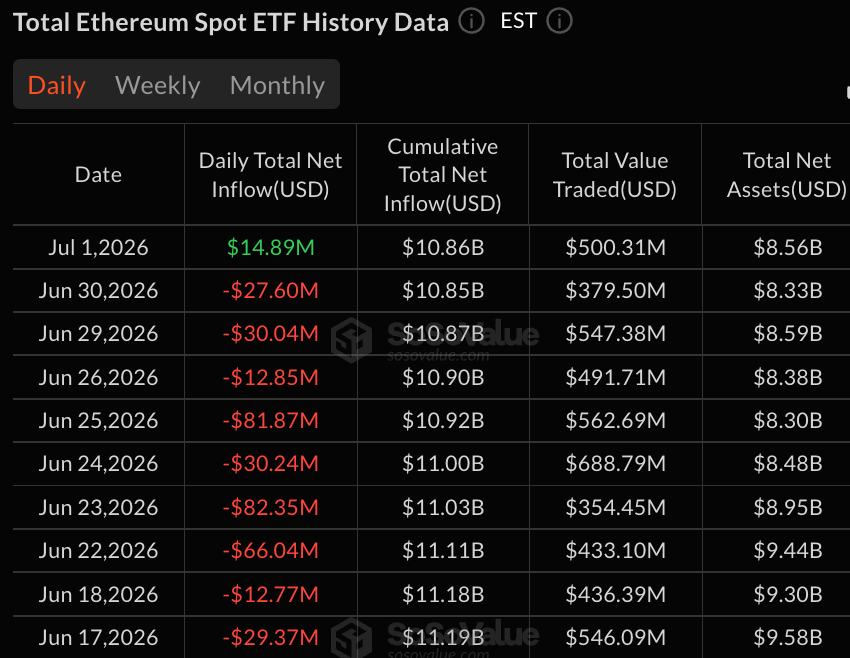This screenshot has width=850, height=658.
Task: Click the $10.86B cumulative inflow cell
Action: 443,248
